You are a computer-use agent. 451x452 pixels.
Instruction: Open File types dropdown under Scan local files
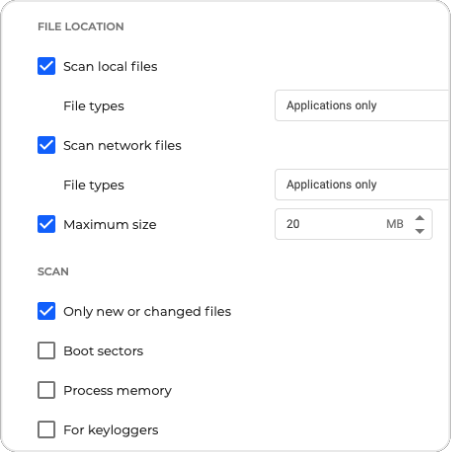(363, 105)
